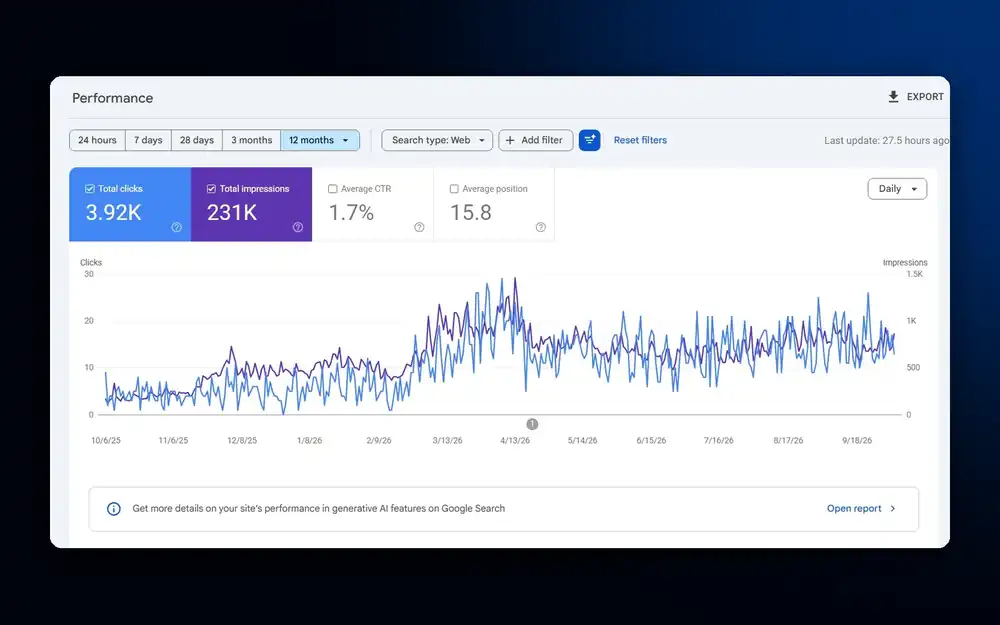Click the 9/18/26 date label on x-axis

coord(857,441)
